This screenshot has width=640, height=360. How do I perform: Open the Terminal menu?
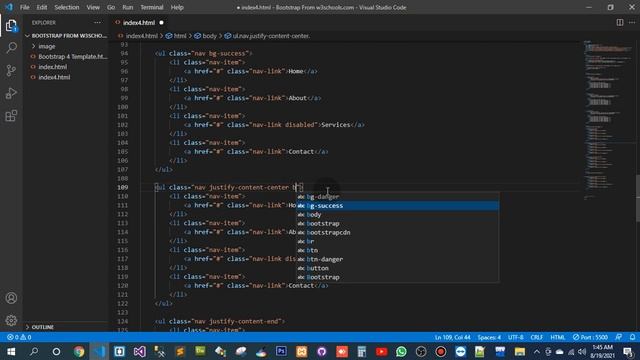point(151,7)
